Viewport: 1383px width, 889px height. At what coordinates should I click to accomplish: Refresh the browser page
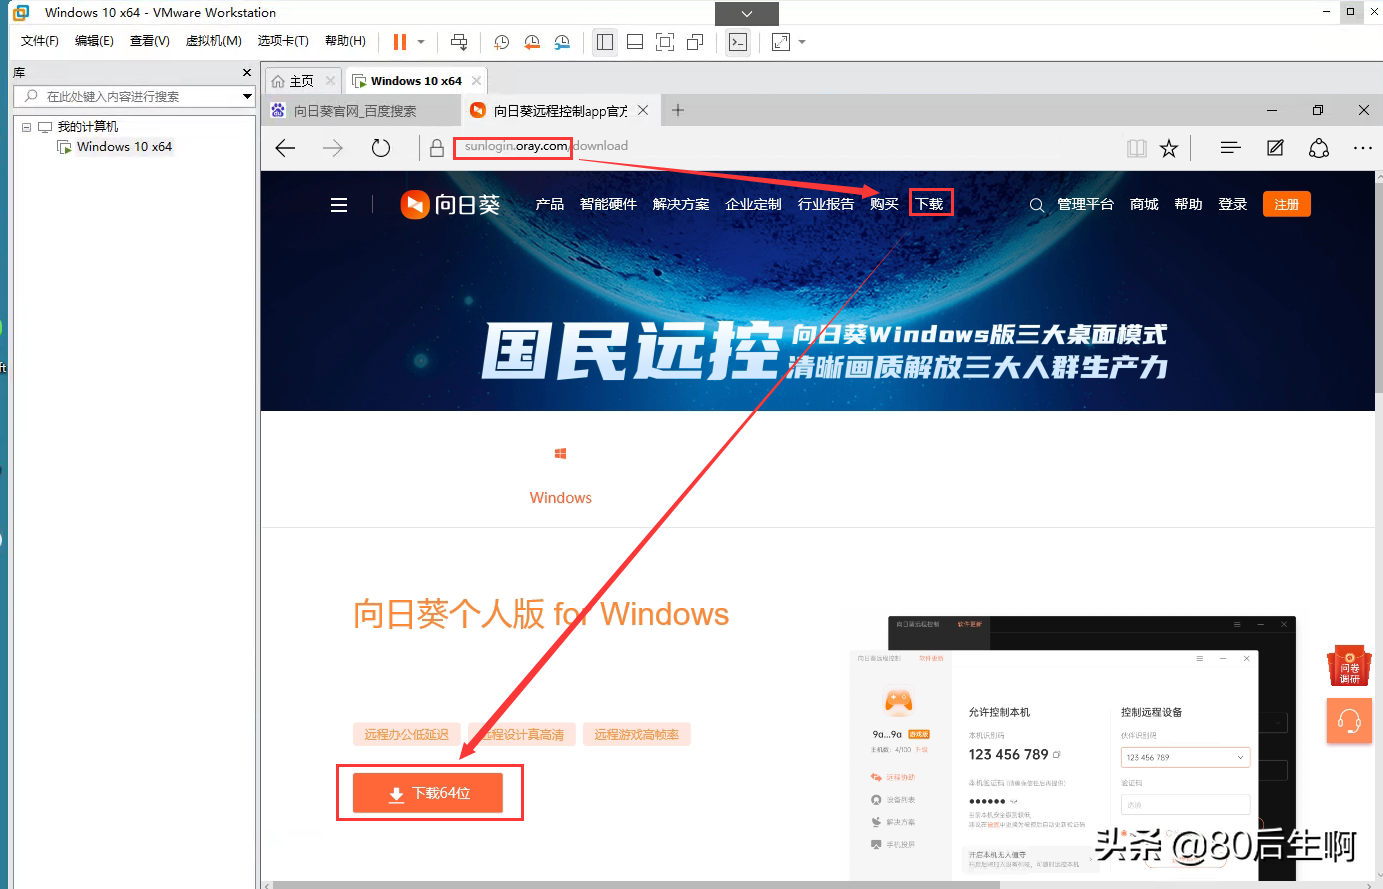[x=381, y=148]
